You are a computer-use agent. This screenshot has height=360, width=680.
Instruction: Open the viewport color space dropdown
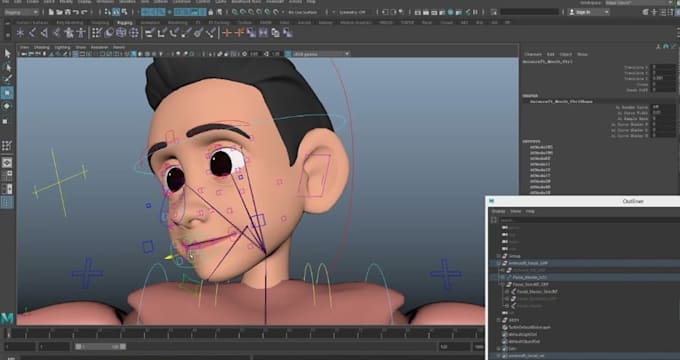pyautogui.click(x=320, y=54)
